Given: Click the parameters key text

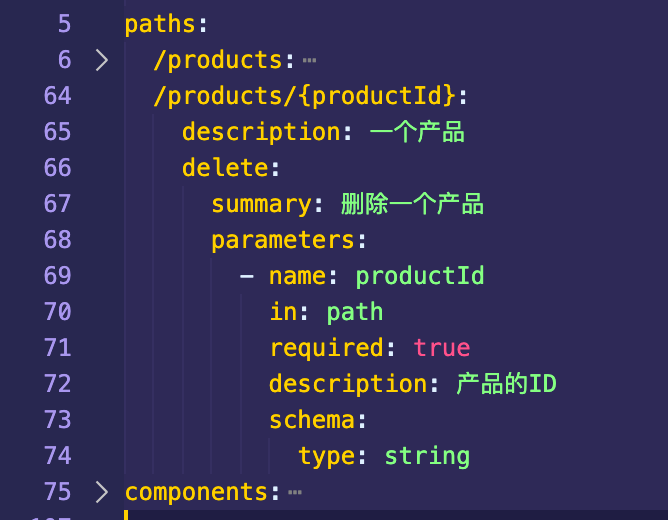Looking at the screenshot, I should (x=282, y=240).
